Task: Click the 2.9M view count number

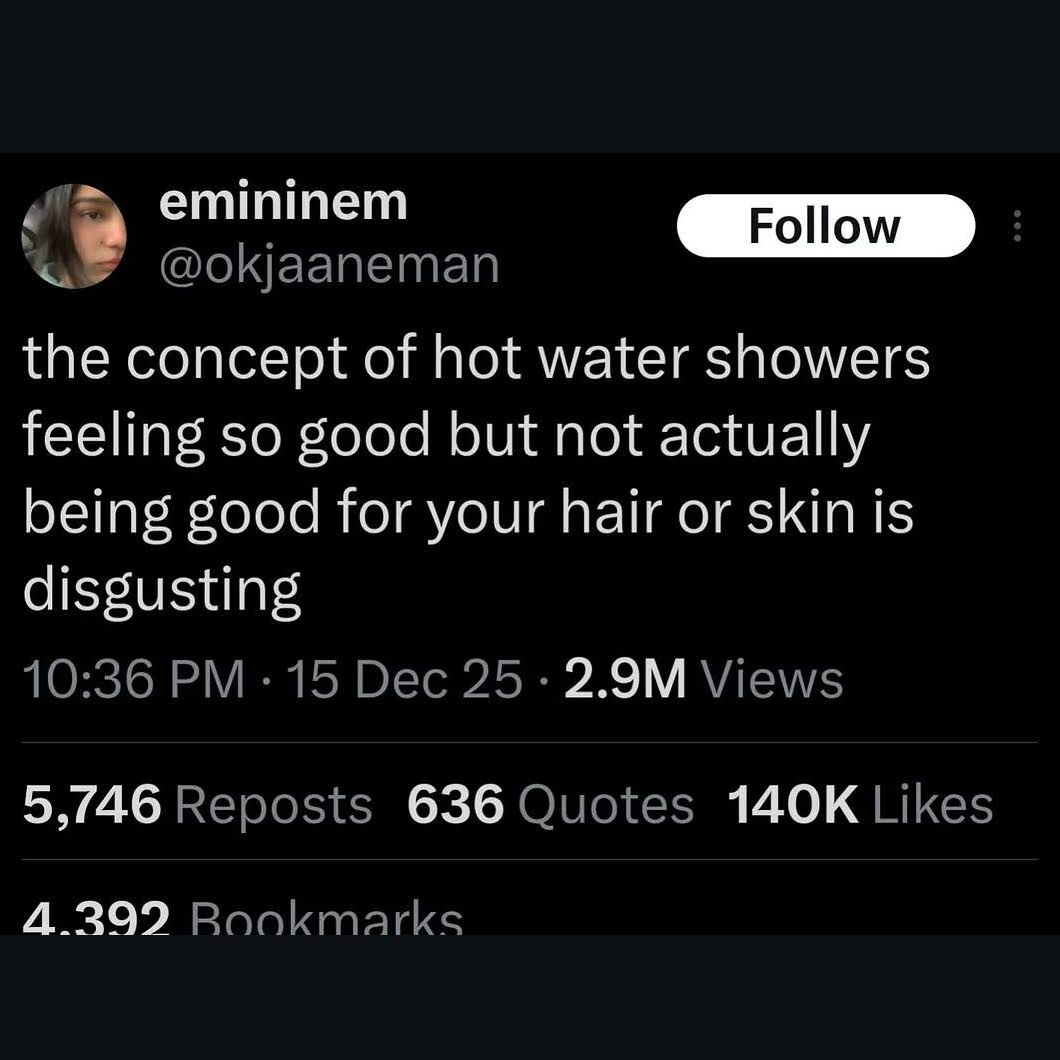Action: [x=625, y=680]
